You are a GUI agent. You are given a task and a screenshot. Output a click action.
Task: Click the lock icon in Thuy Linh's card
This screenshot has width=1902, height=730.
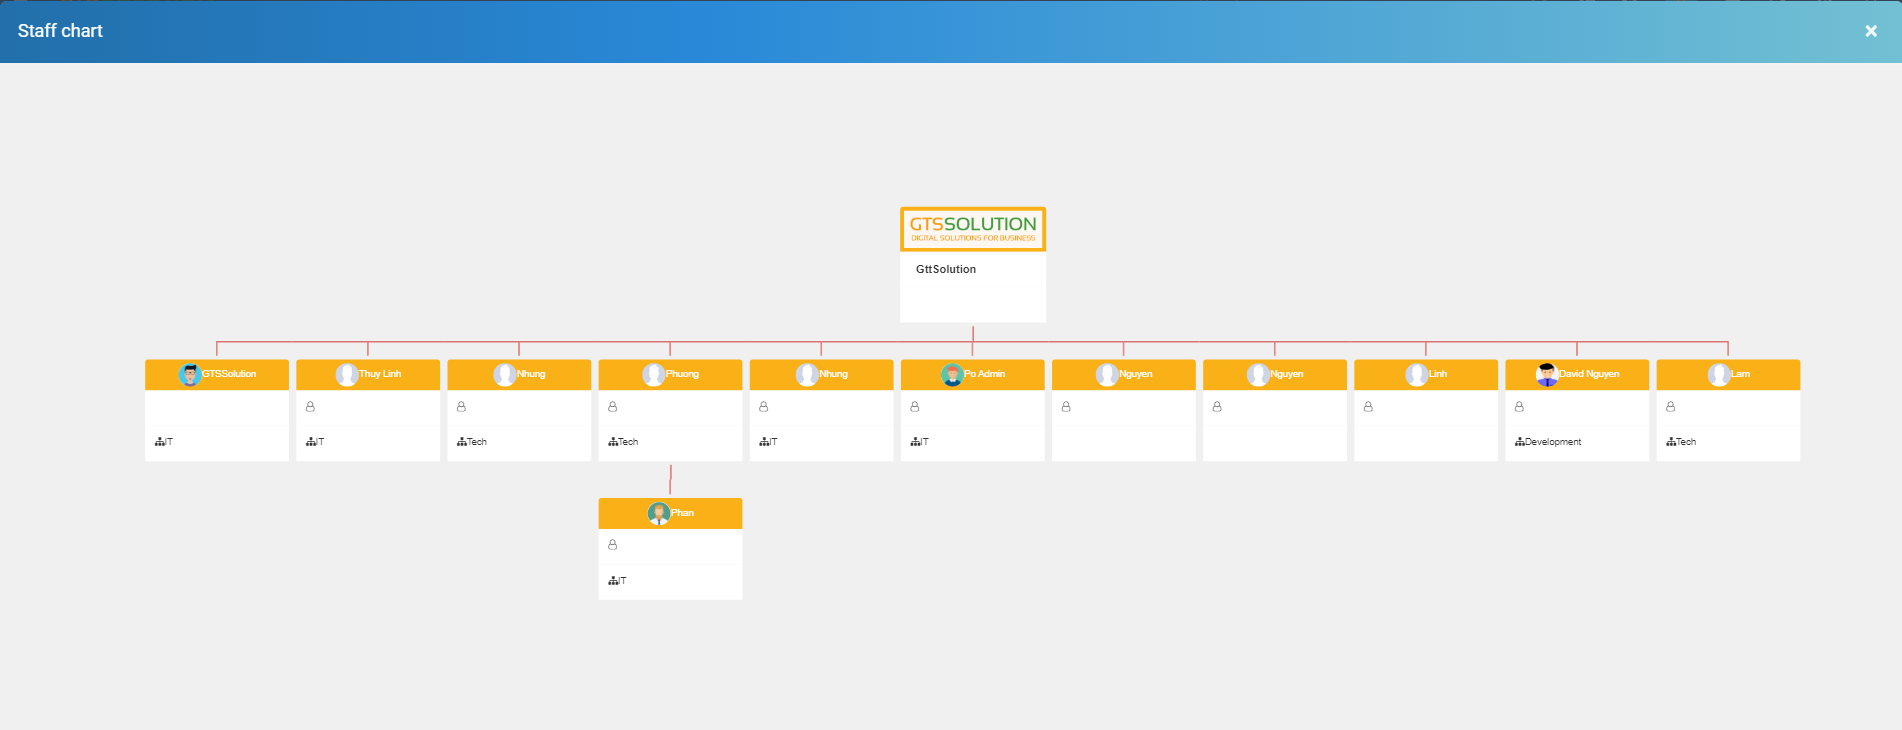coord(310,407)
